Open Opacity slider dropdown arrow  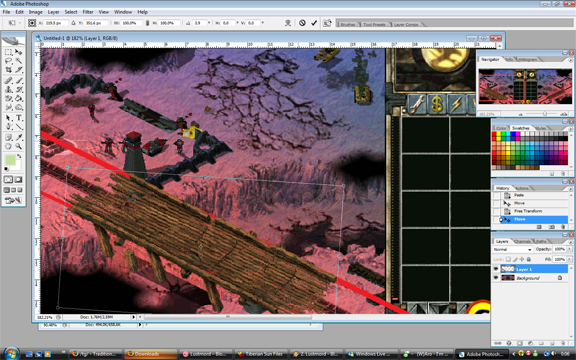[x=570, y=249]
